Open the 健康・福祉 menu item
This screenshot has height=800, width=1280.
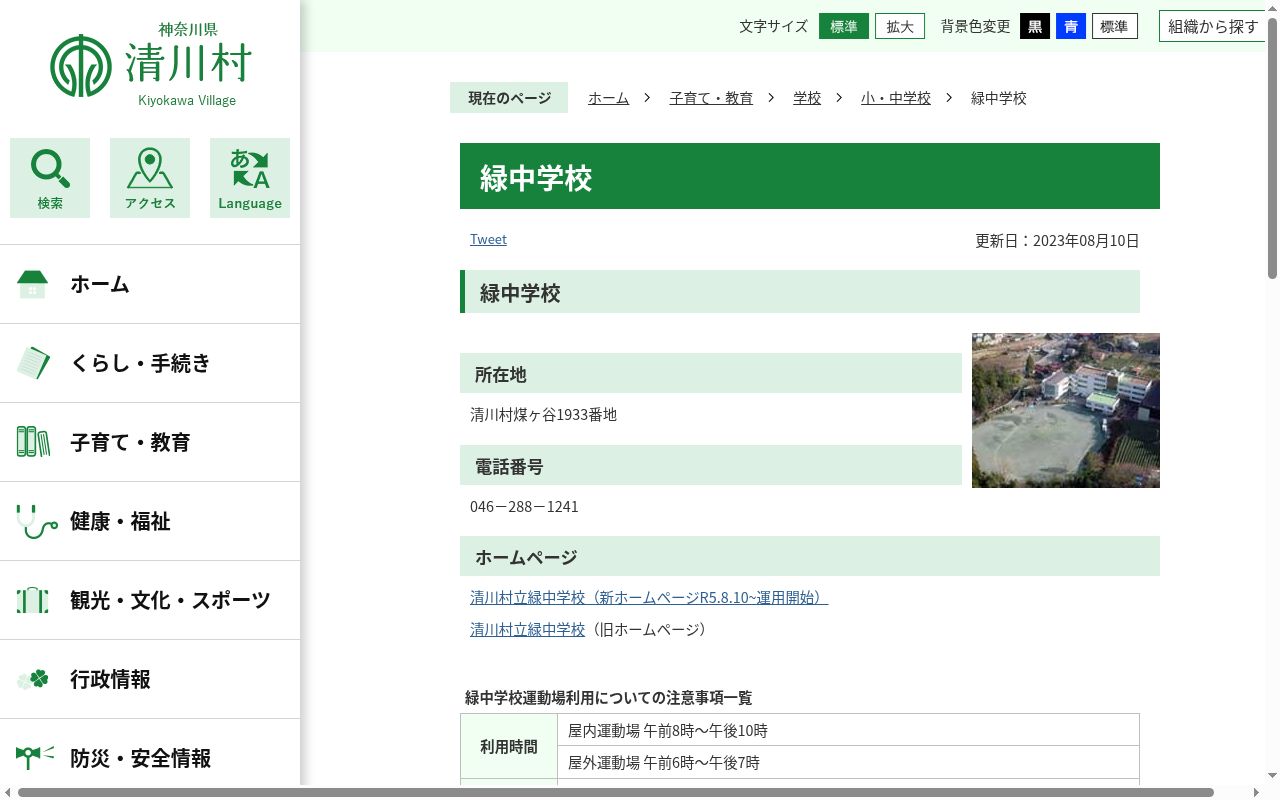[x=150, y=521]
